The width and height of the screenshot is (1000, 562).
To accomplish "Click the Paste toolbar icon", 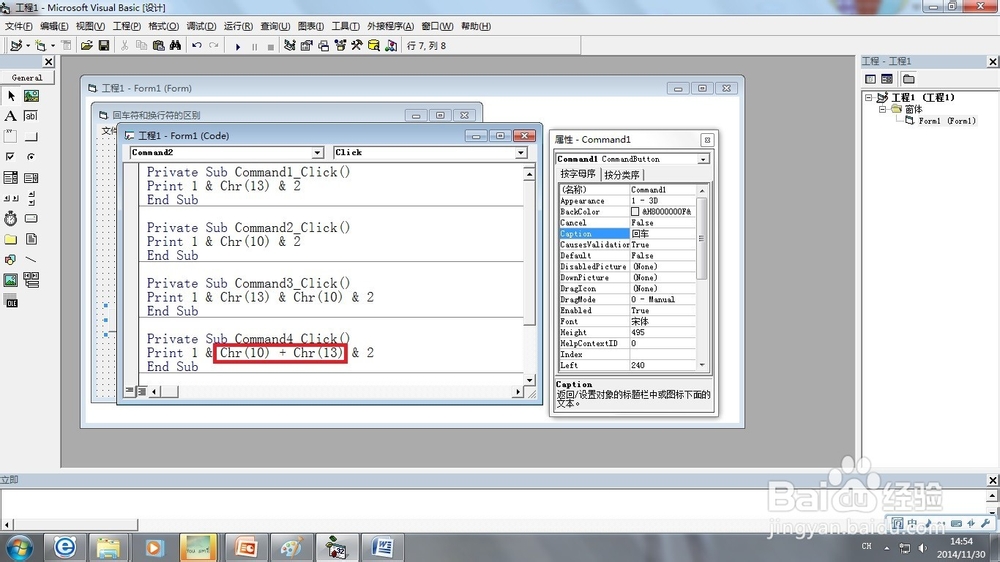I will tap(159, 45).
